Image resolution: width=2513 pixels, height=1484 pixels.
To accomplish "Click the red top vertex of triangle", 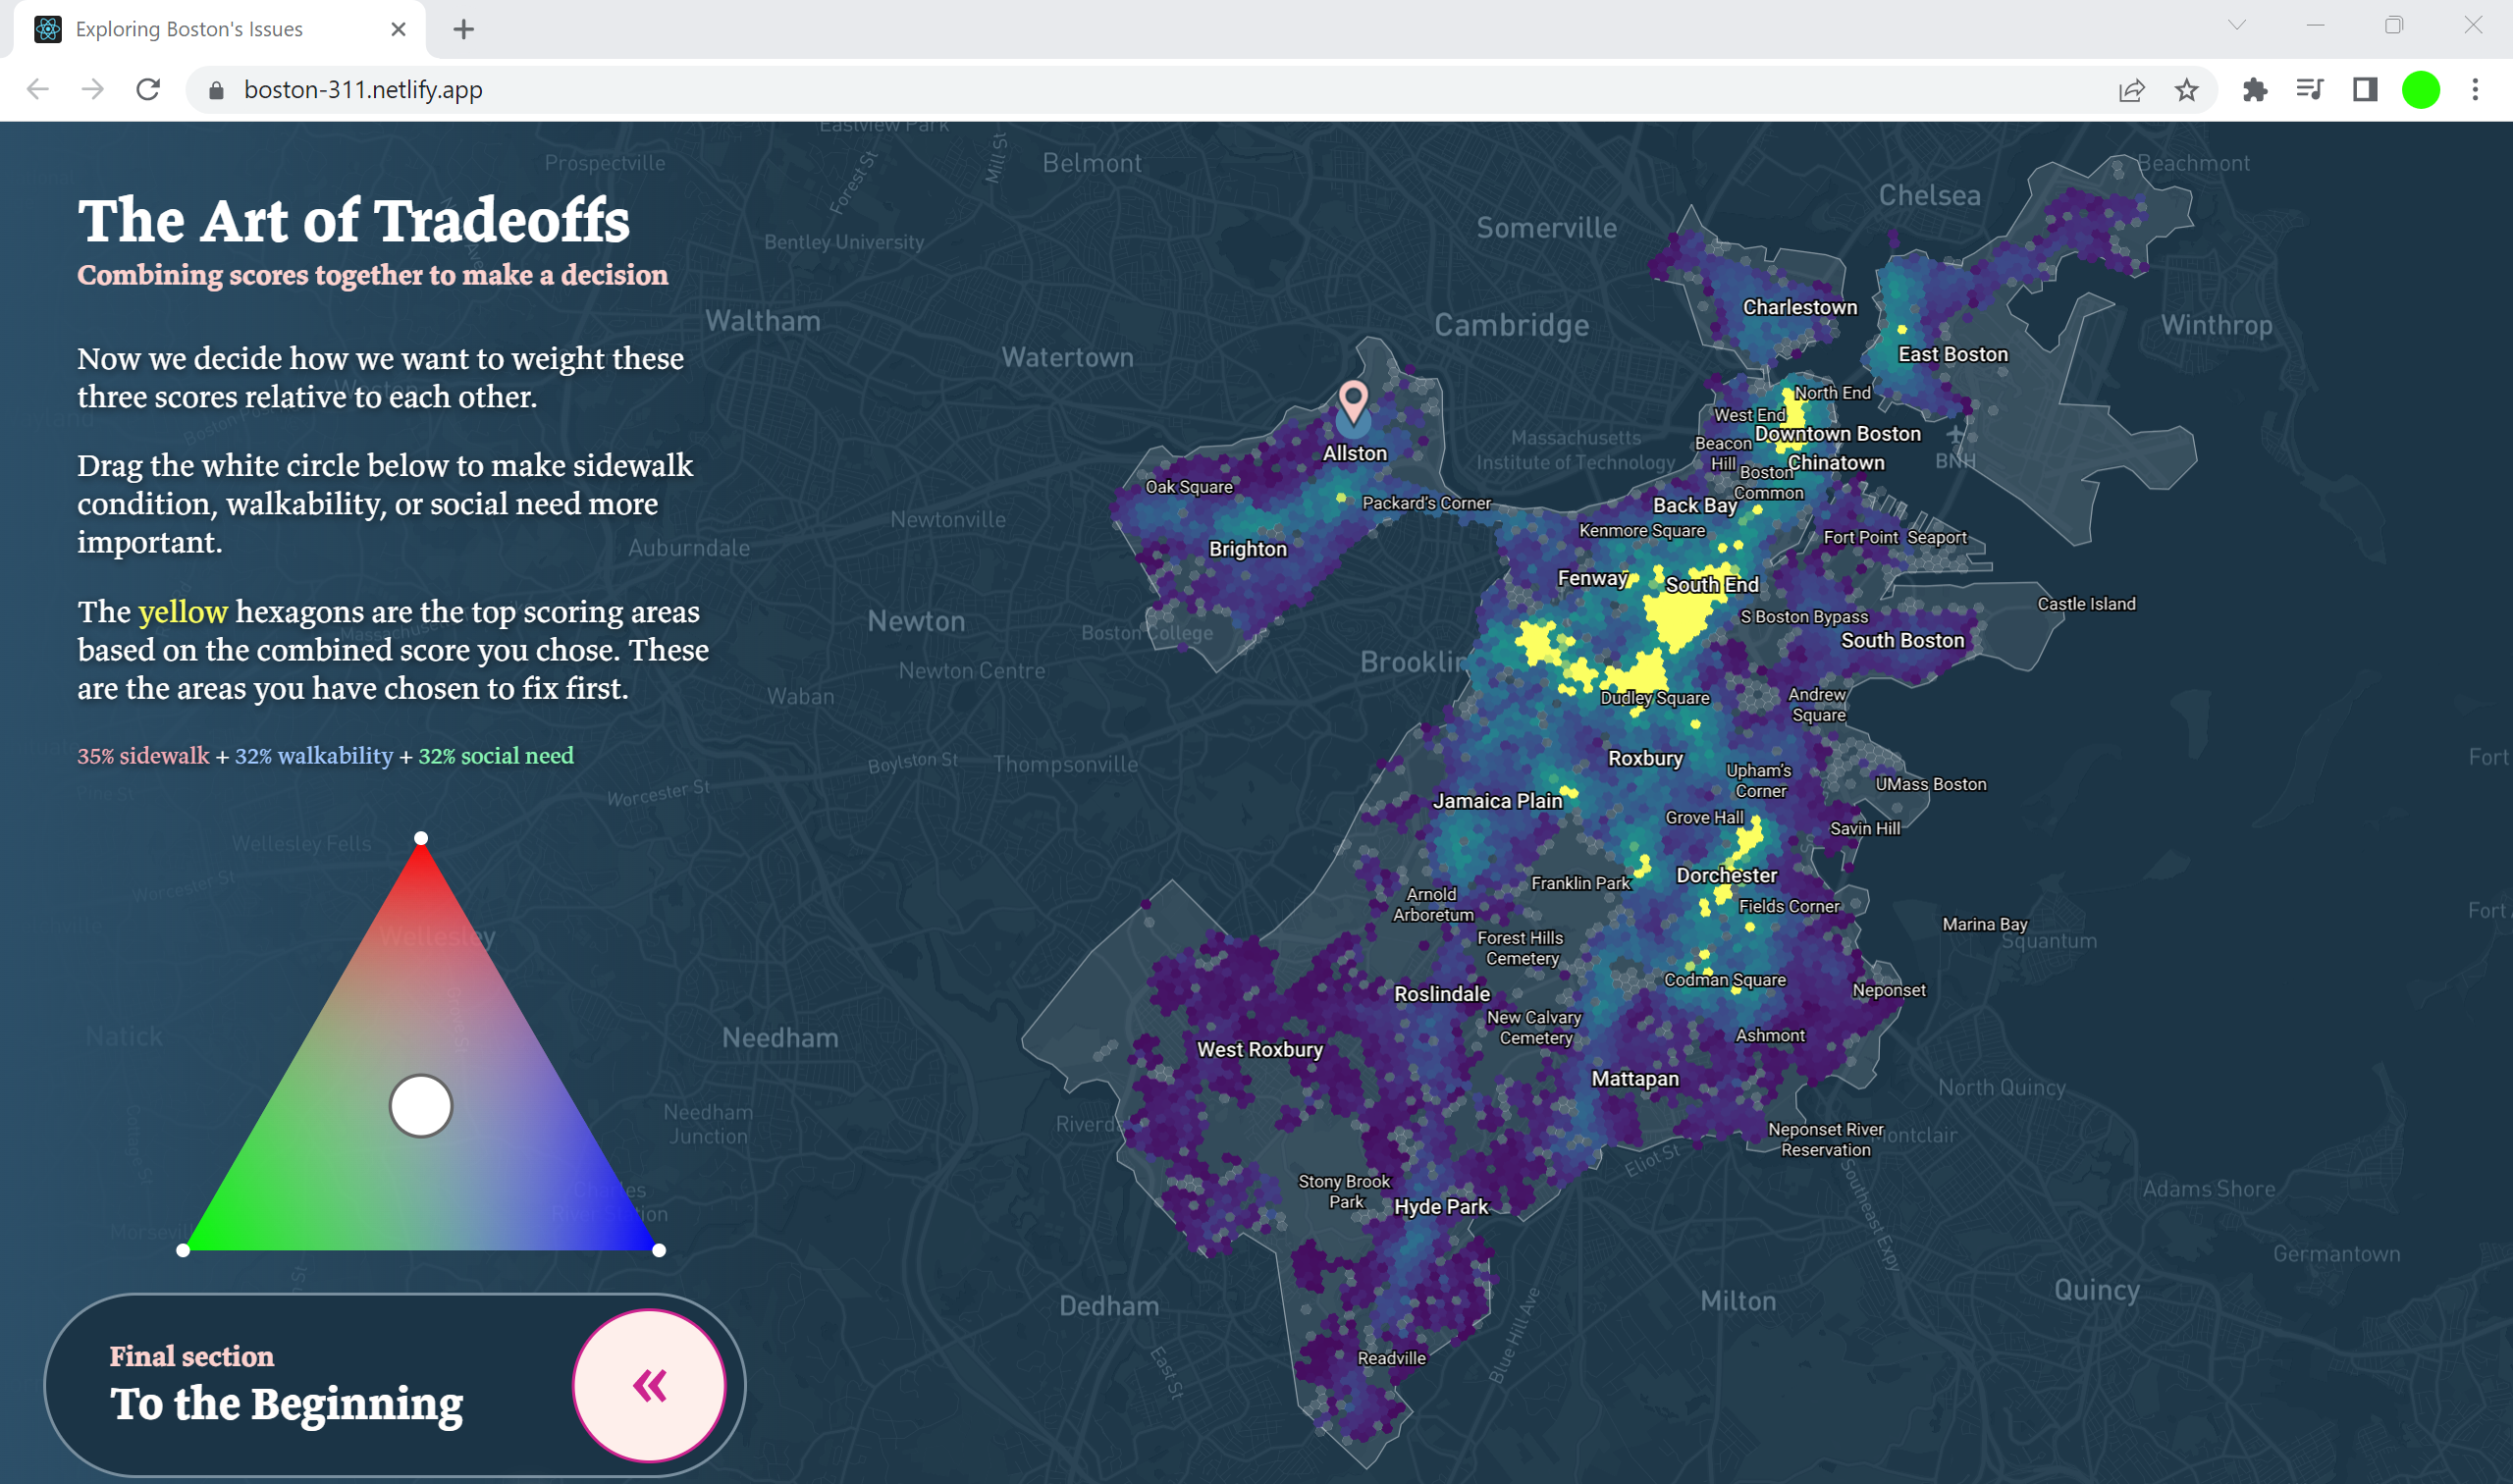I will tap(421, 838).
